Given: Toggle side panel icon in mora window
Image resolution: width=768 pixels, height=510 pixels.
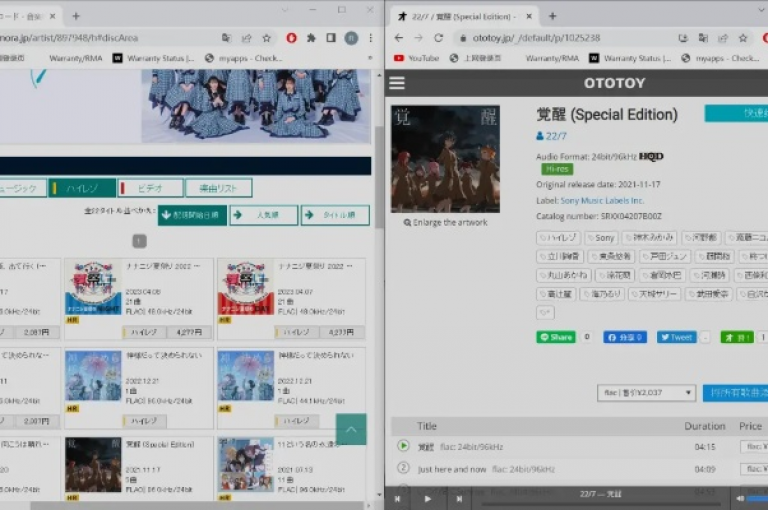Looking at the screenshot, I should point(331,38).
